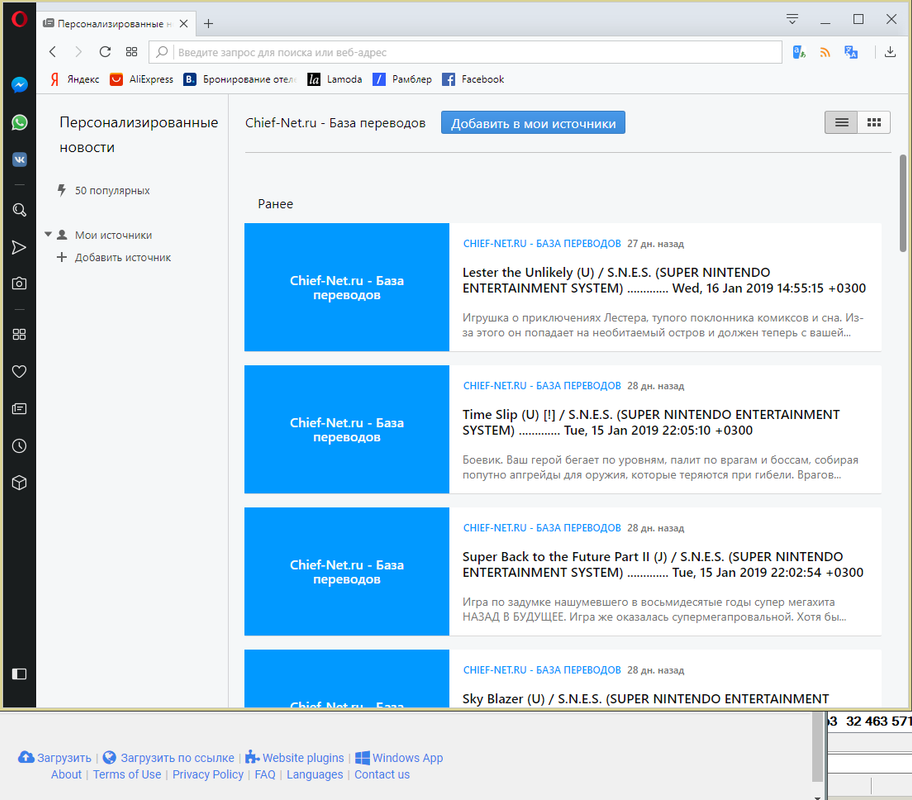Click thumbnail of Time Slip article
The image size is (912, 800).
coord(347,429)
